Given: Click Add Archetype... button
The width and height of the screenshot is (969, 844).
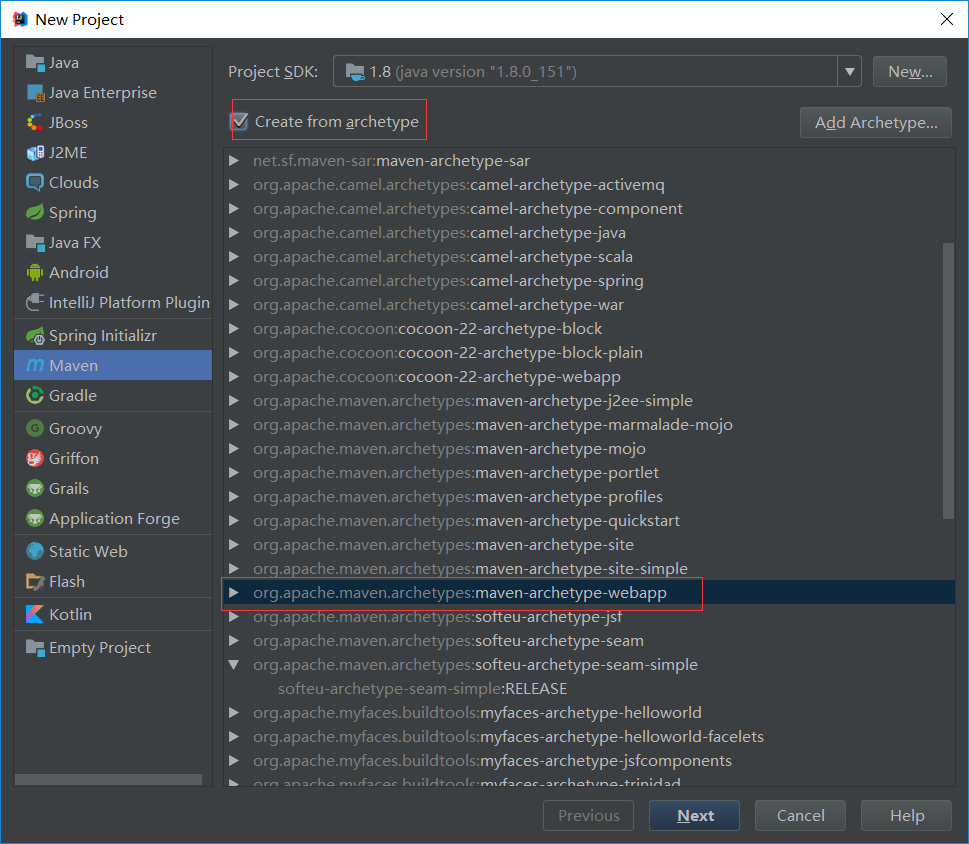Looking at the screenshot, I should (x=876, y=122).
